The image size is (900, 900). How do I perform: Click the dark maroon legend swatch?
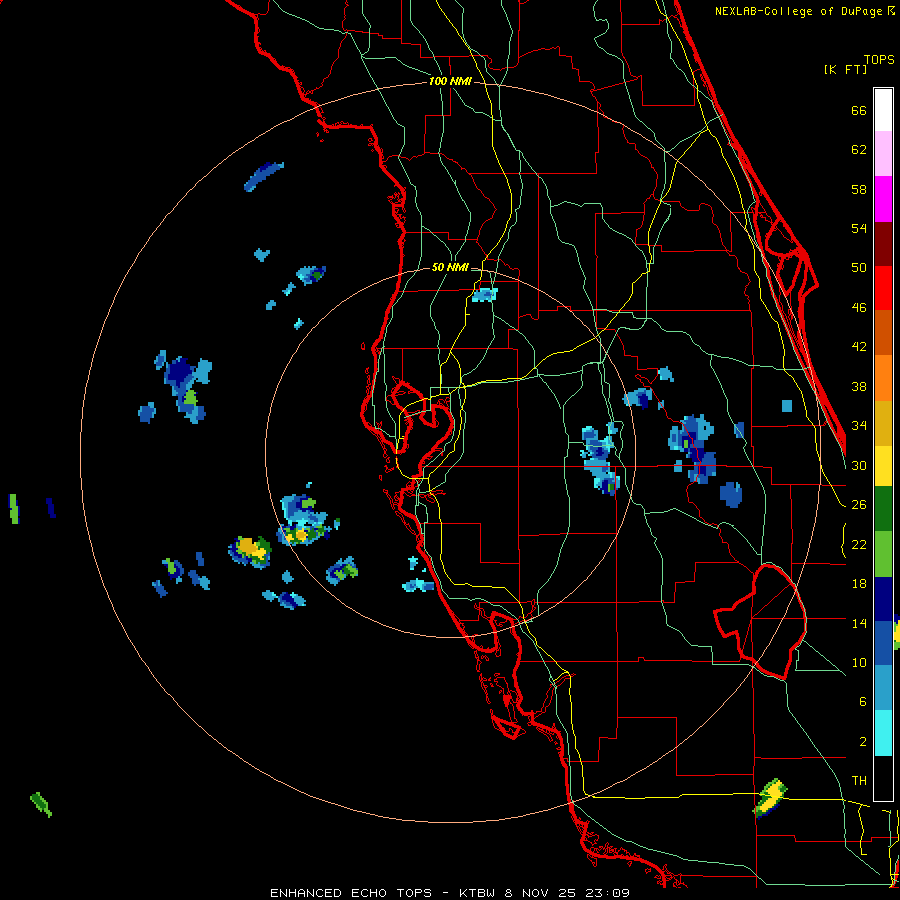883,243
